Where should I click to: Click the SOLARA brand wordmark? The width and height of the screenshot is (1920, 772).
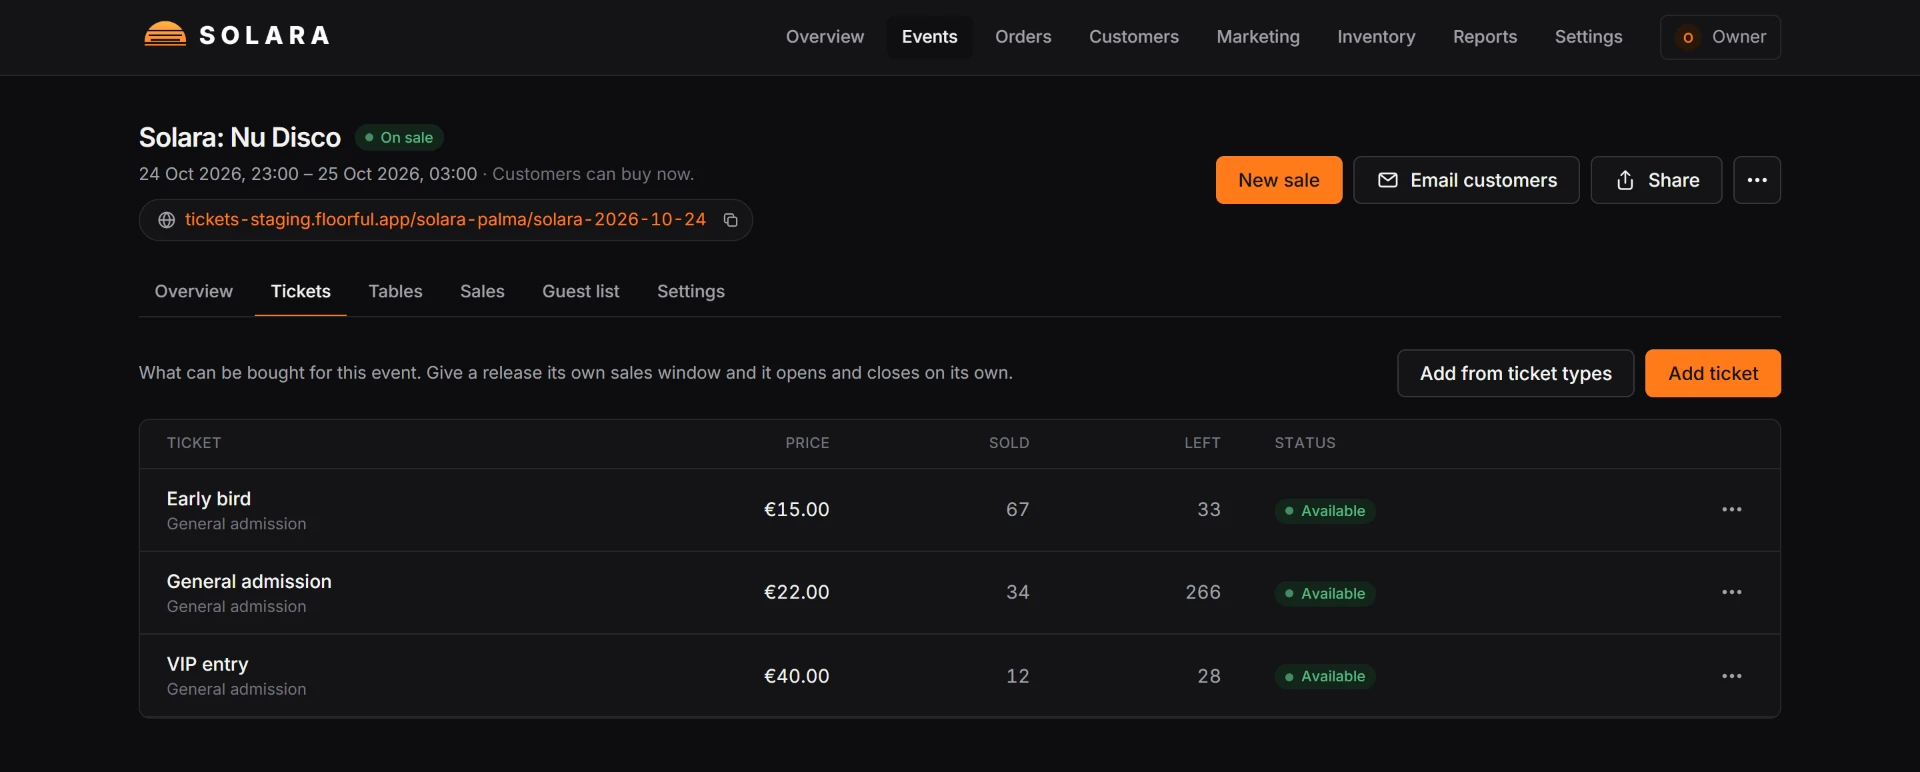point(265,36)
